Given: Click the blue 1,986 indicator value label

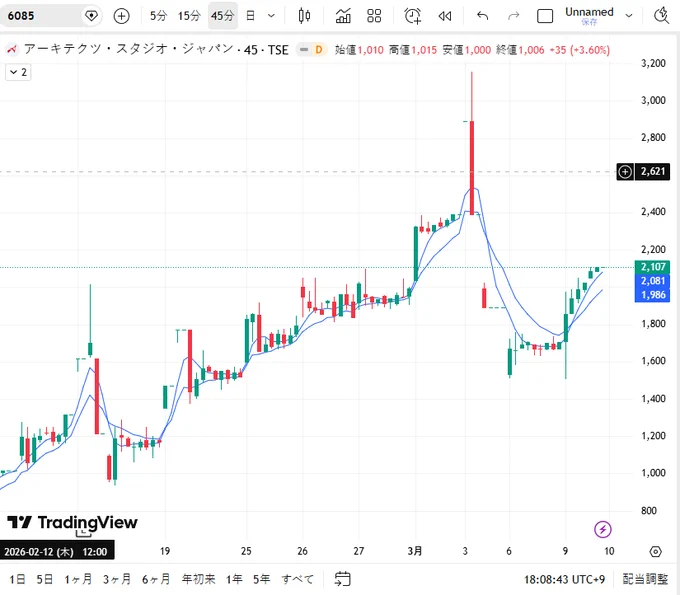Looking at the screenshot, I should coord(653,295).
